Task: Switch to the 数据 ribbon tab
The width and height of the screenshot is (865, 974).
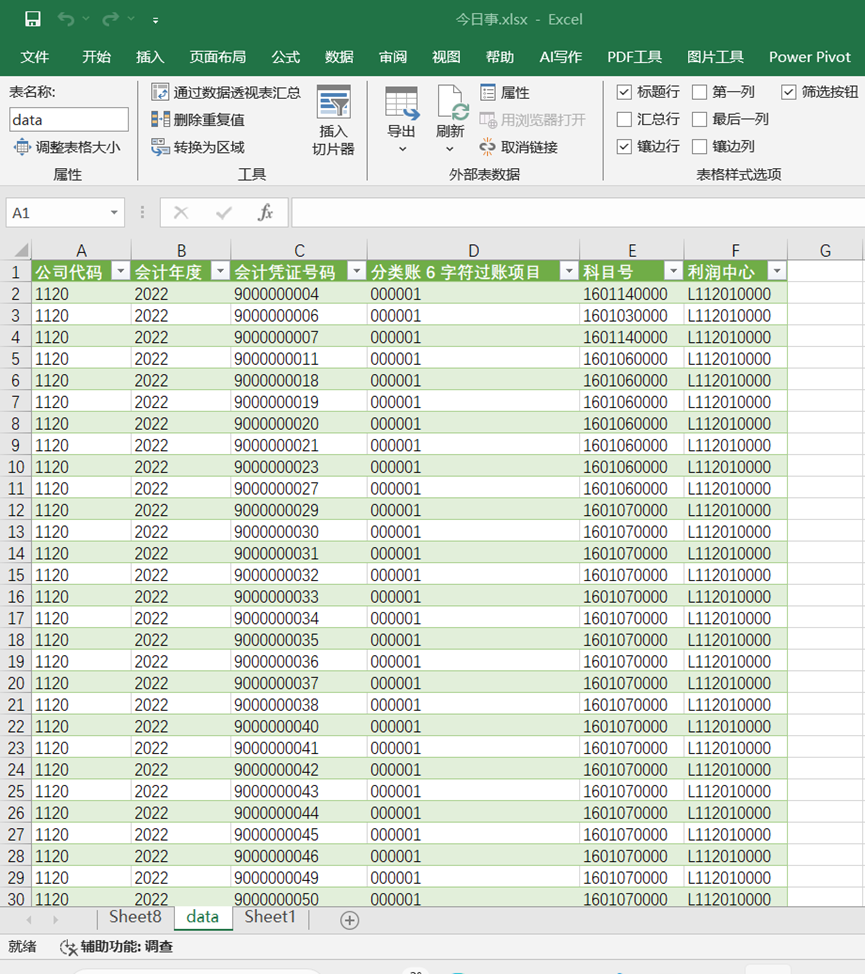Action: [x=339, y=57]
